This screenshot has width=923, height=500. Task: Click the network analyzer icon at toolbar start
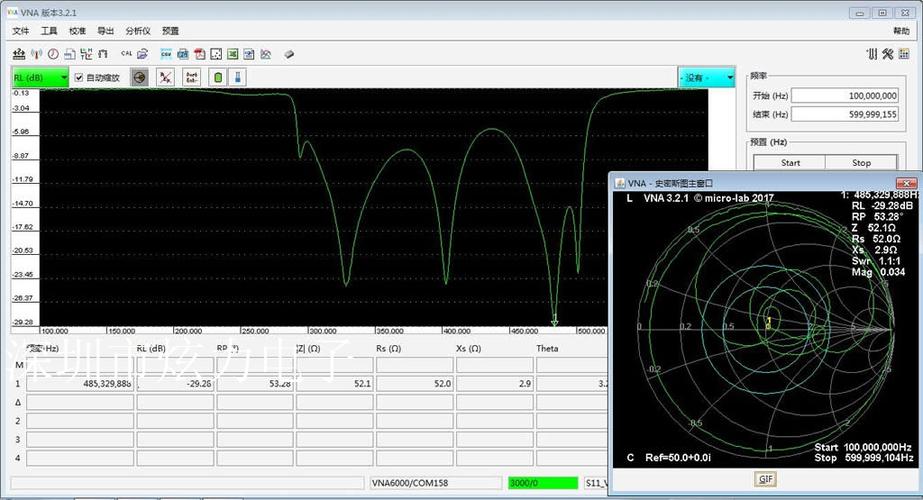19,54
